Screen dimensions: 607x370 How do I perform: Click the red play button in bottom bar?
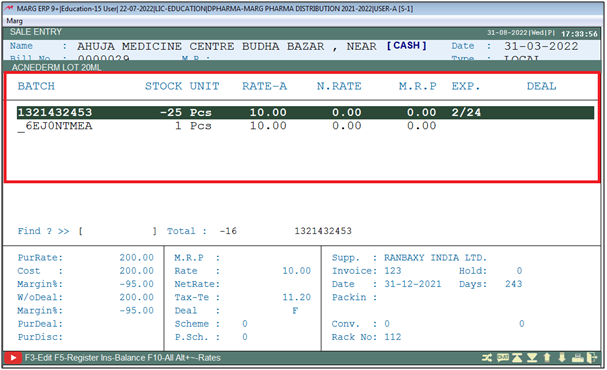pos(13,358)
